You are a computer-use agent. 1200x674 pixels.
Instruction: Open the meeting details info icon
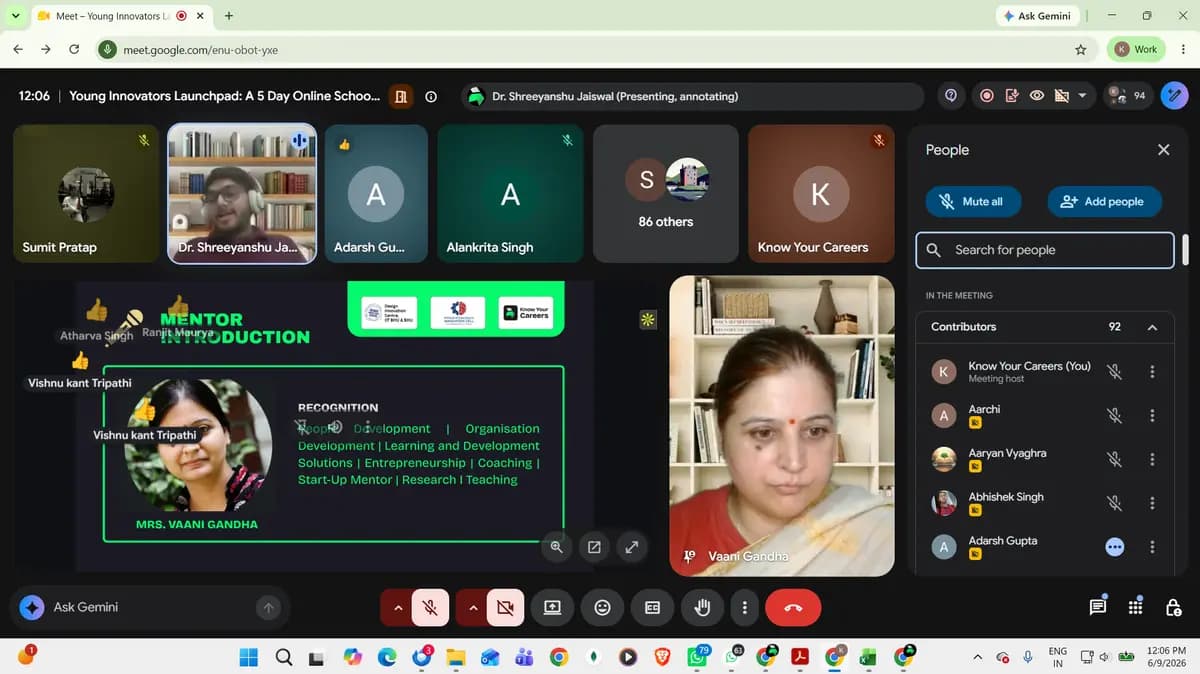[431, 97]
